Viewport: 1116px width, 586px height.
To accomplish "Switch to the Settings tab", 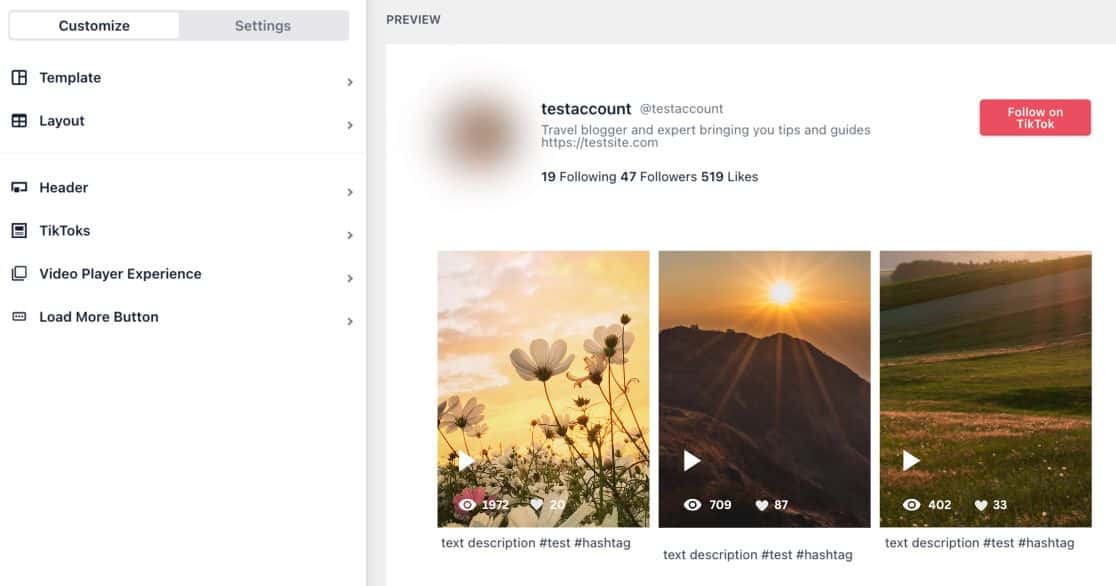I will pyautogui.click(x=262, y=25).
